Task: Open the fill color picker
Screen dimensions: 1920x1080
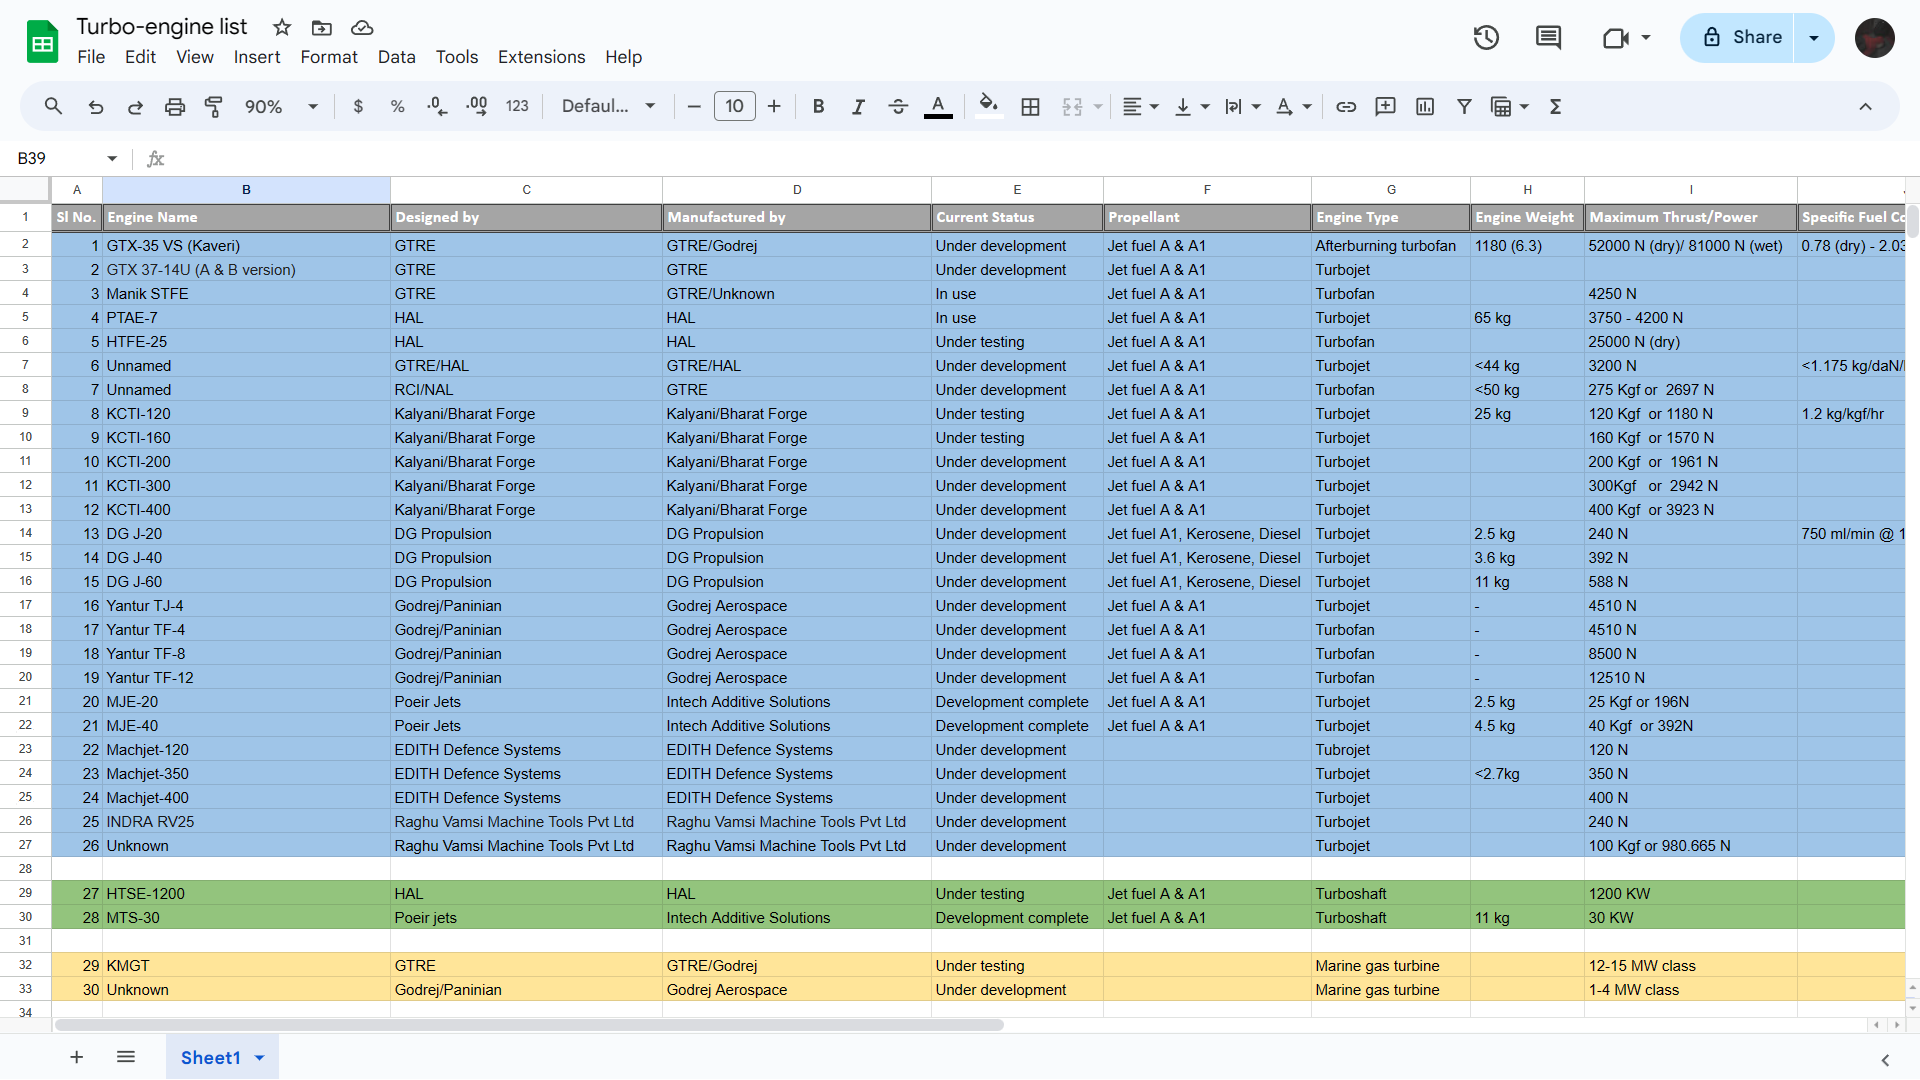Action: pos(988,106)
